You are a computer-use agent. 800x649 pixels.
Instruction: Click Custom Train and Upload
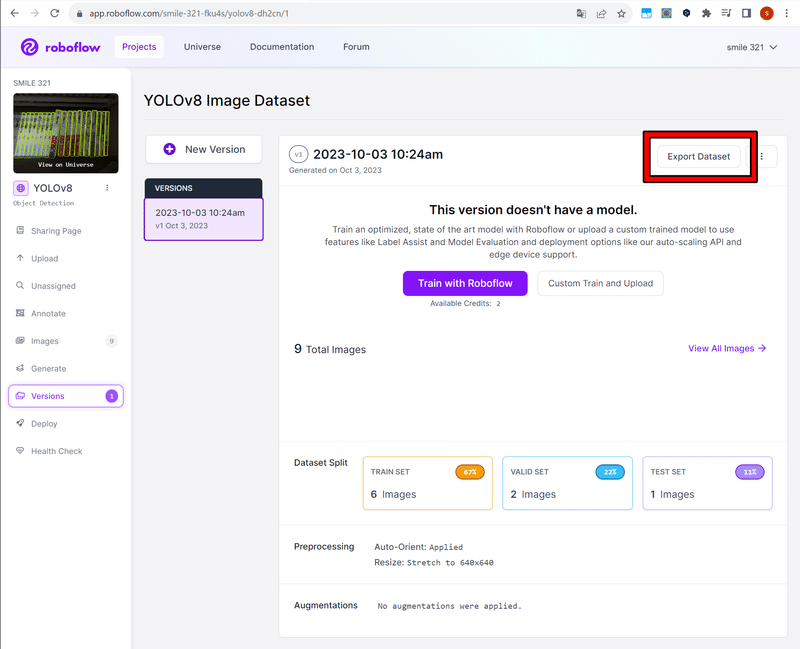601,283
